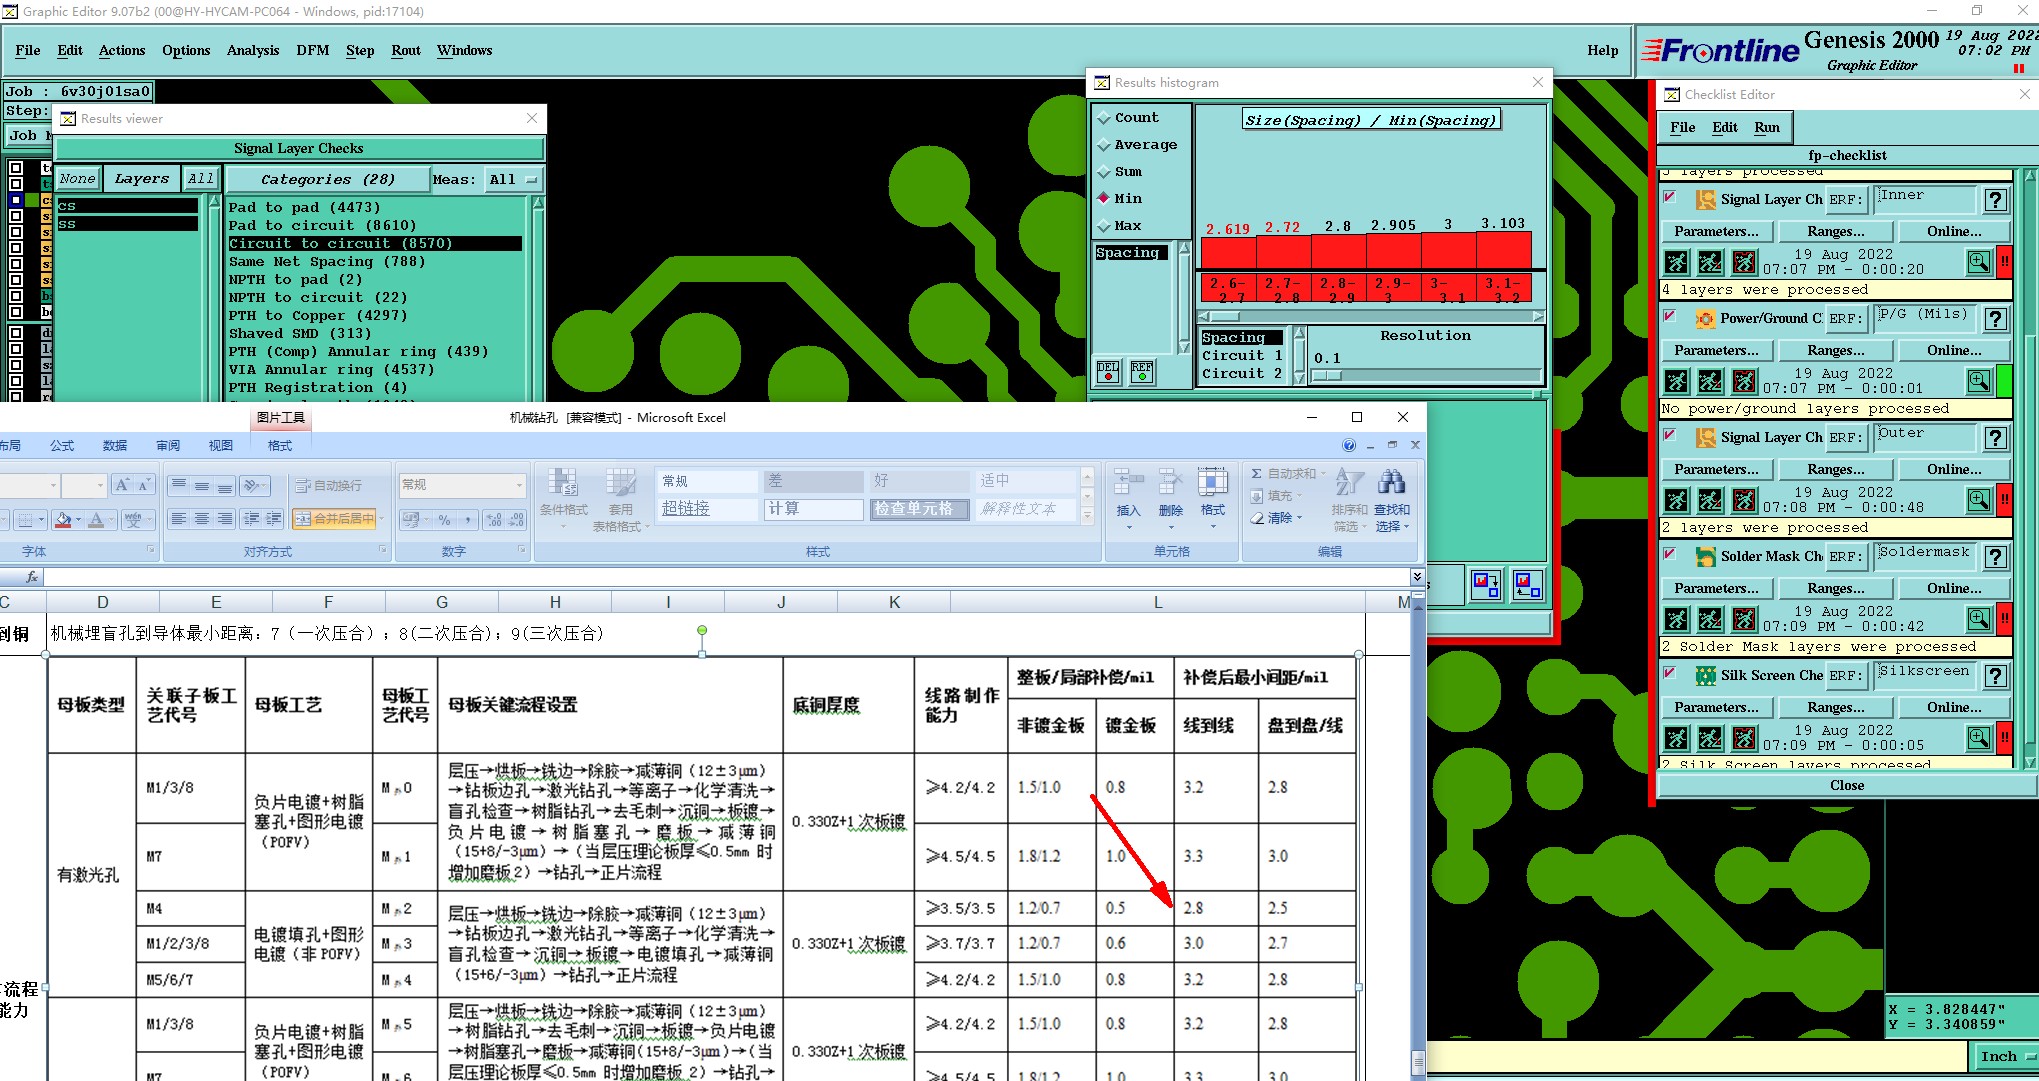The width and height of the screenshot is (2039, 1081).
Task: Click the Excel Format cells icon
Action: coord(1212,483)
